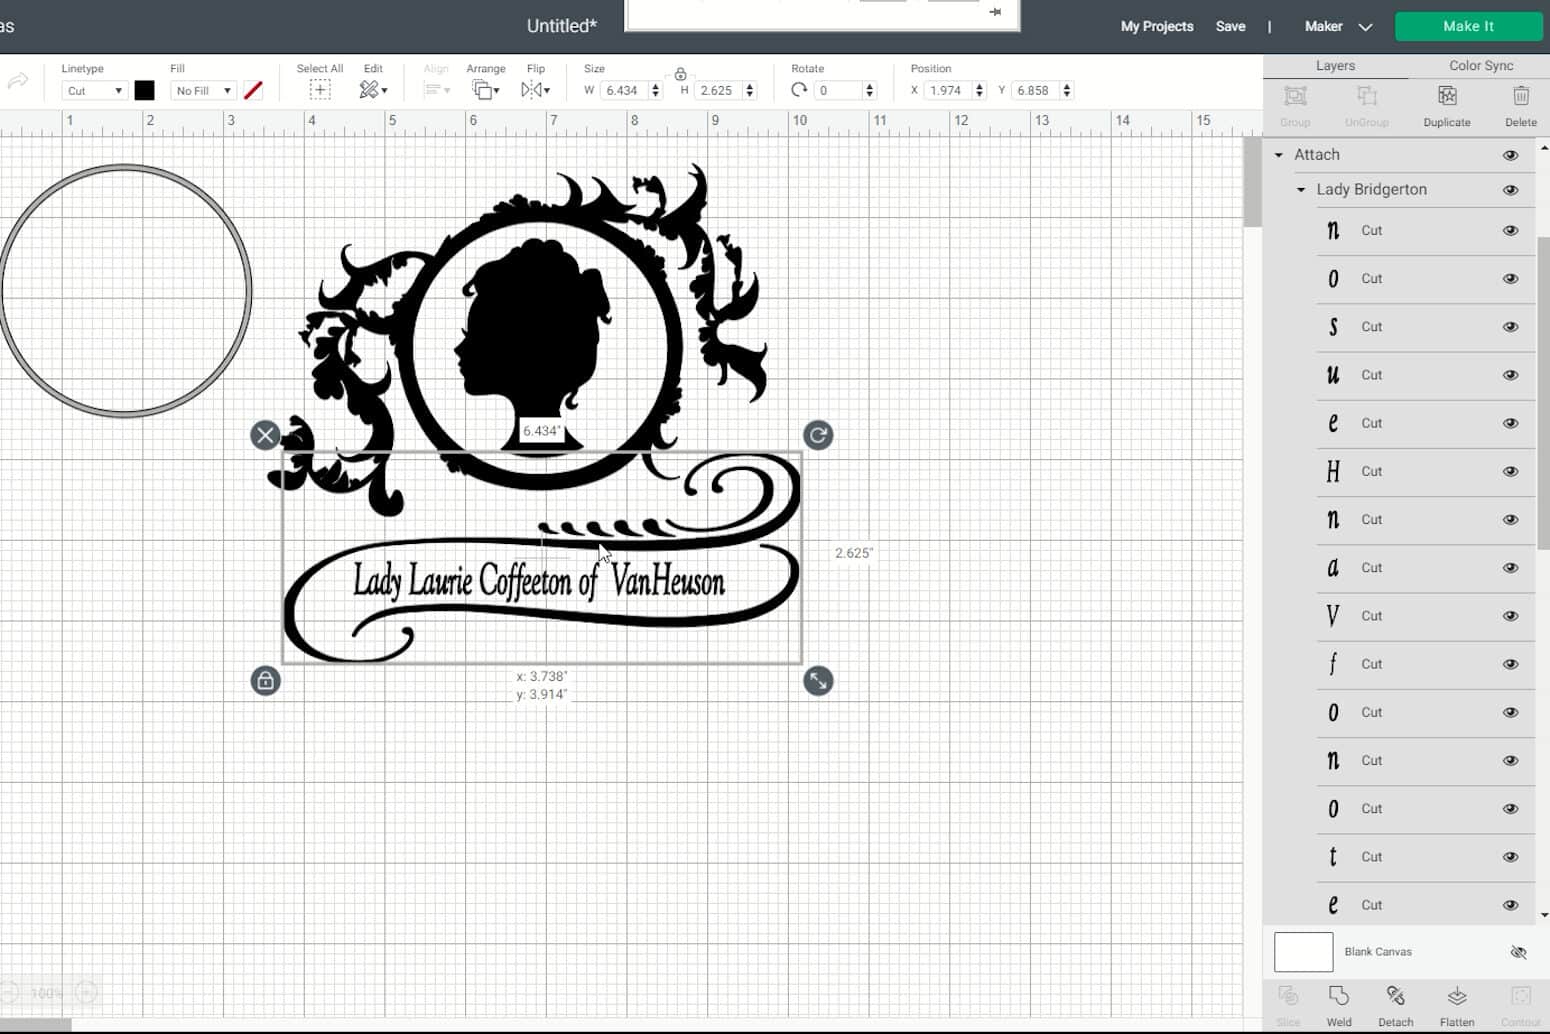Click the Untitled* project title

click(x=562, y=26)
